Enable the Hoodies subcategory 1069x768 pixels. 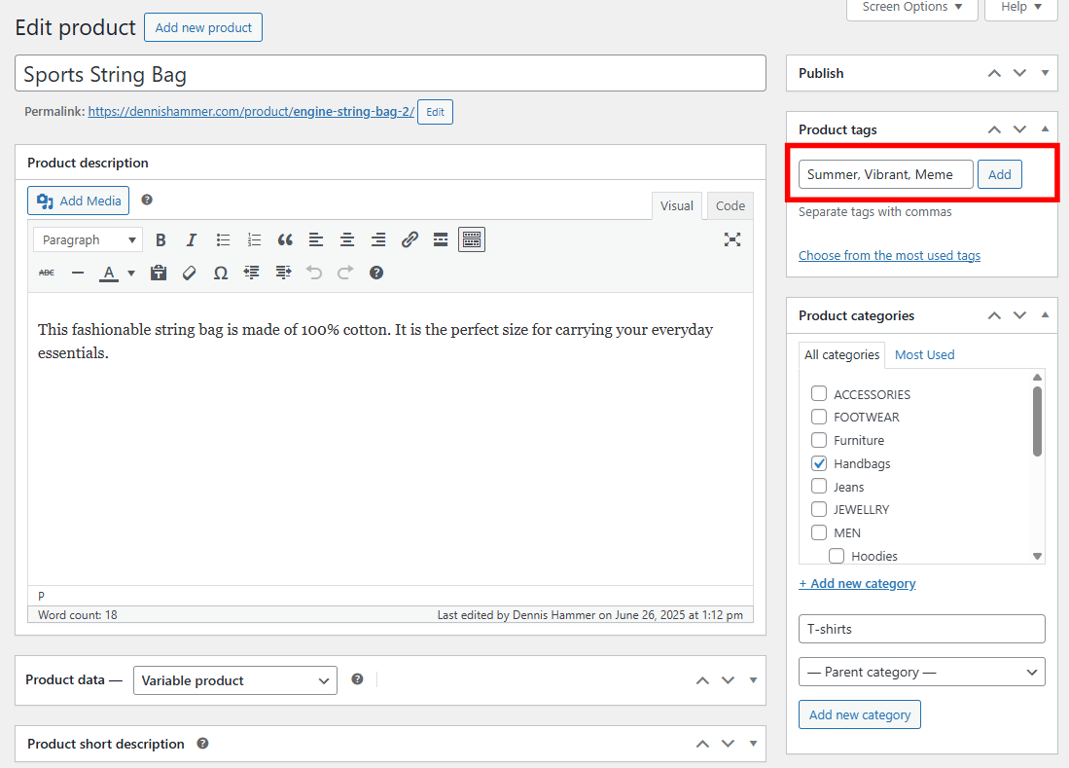click(836, 556)
